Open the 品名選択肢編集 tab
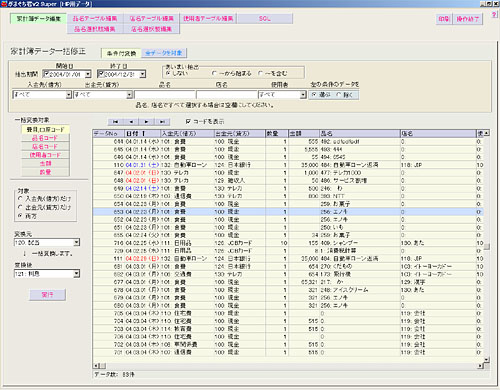The width and height of the screenshot is (500, 390). [95, 29]
